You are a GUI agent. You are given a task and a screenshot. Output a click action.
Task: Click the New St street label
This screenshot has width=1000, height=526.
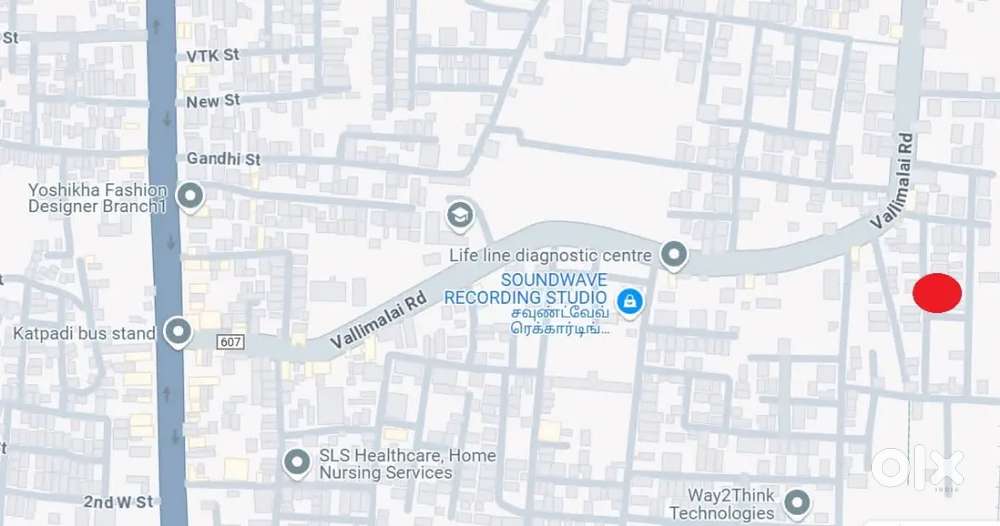point(213,101)
